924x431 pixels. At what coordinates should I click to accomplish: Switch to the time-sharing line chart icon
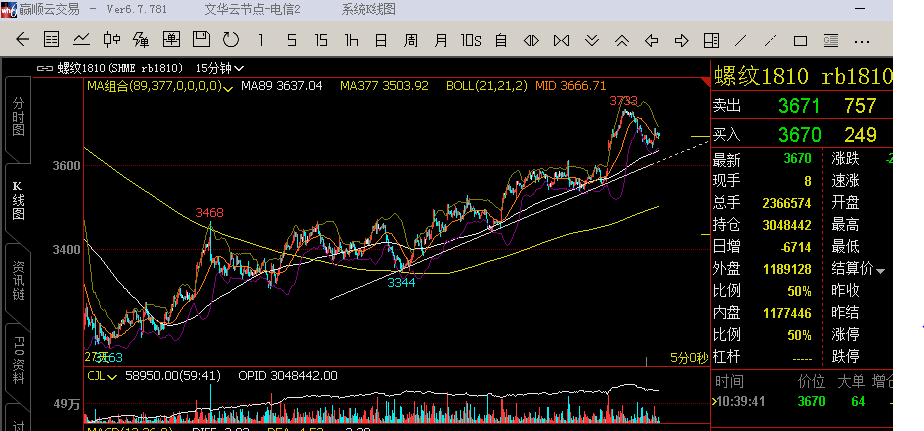pos(82,40)
